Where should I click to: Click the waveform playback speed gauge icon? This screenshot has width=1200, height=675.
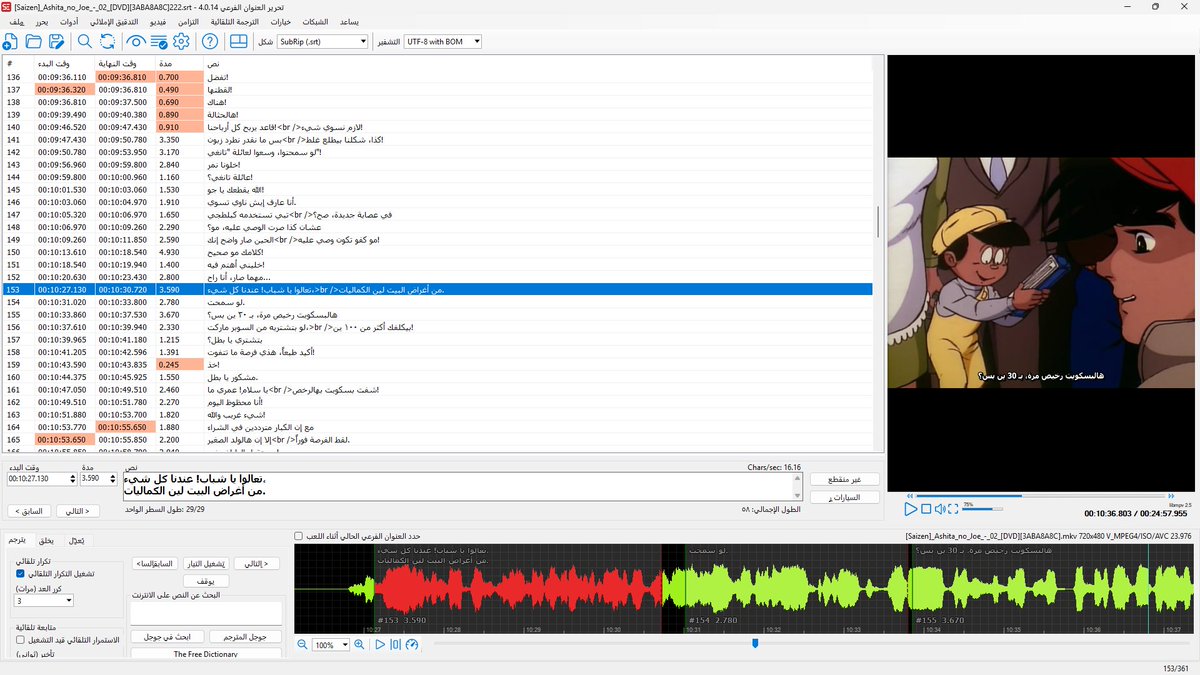[411, 645]
